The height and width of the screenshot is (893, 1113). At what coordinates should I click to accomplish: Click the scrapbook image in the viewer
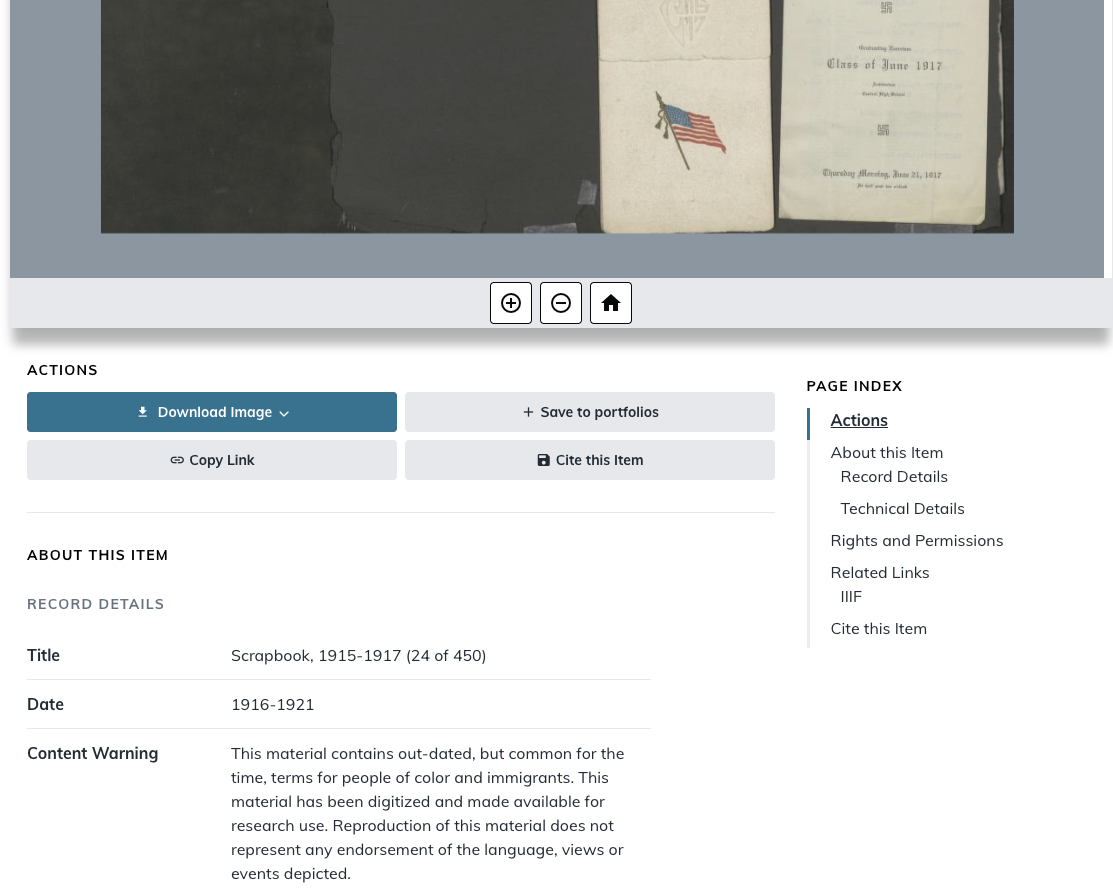[556, 116]
